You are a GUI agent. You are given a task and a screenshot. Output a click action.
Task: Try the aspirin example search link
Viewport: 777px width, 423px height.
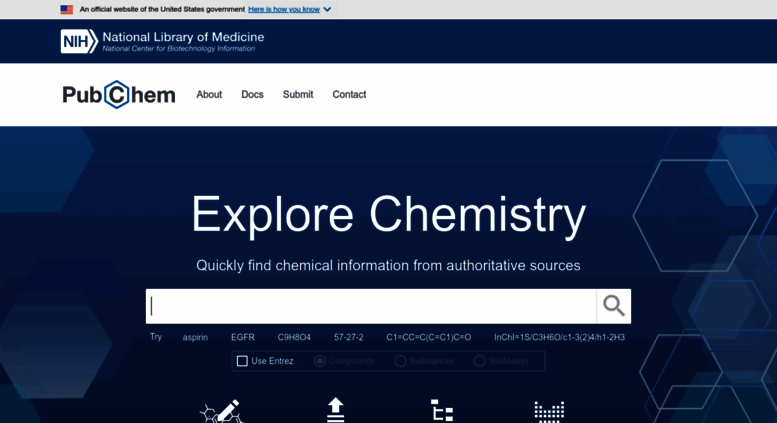point(195,338)
